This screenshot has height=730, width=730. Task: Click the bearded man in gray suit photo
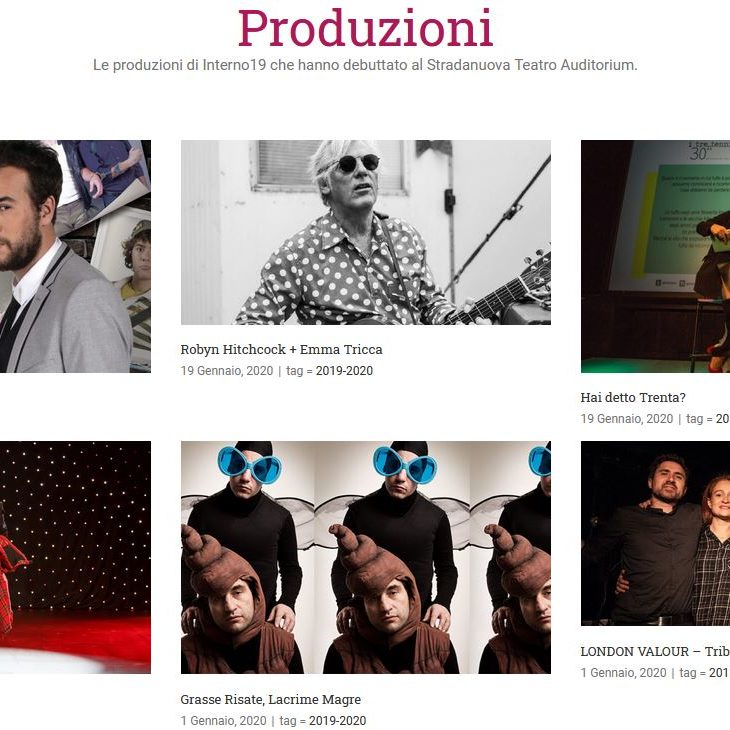[75, 257]
